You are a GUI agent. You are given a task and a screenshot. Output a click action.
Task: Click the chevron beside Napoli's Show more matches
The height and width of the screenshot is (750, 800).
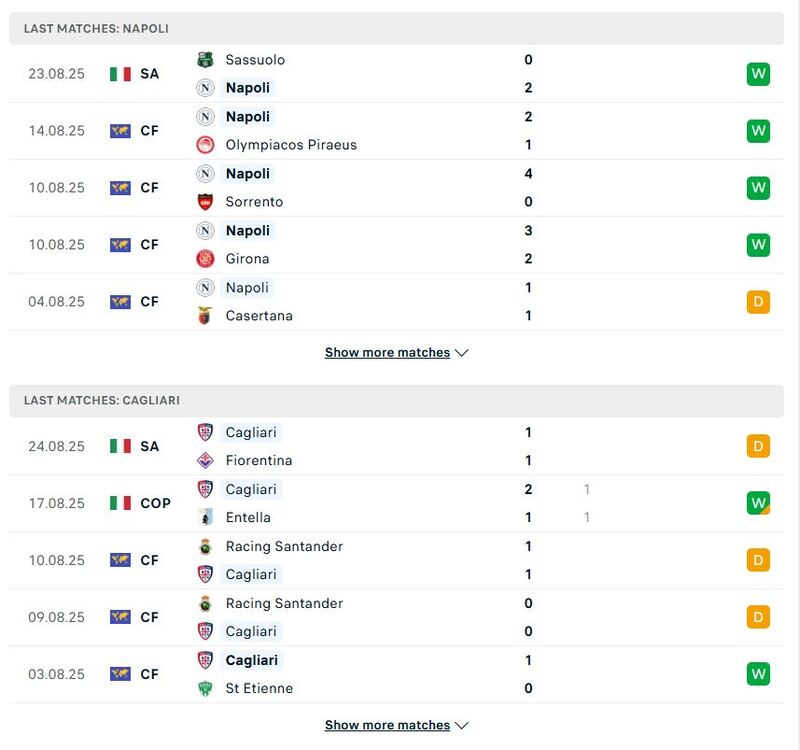click(x=461, y=353)
